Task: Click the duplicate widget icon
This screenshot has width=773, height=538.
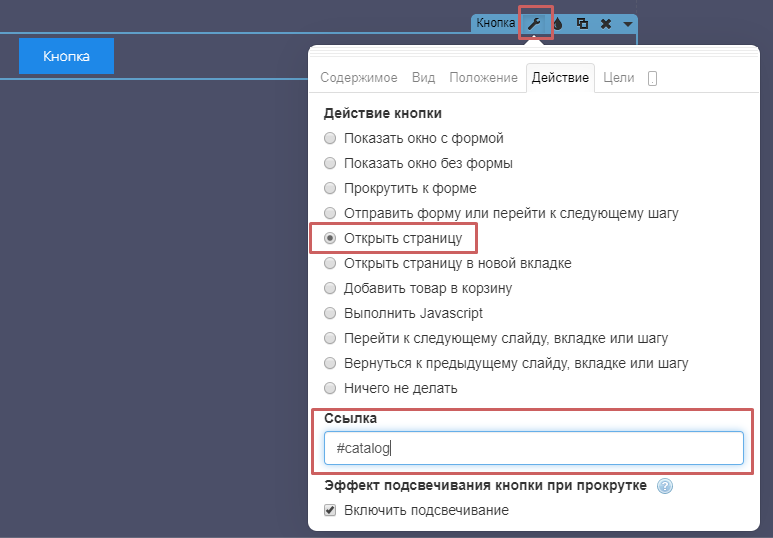Action: pyautogui.click(x=582, y=23)
